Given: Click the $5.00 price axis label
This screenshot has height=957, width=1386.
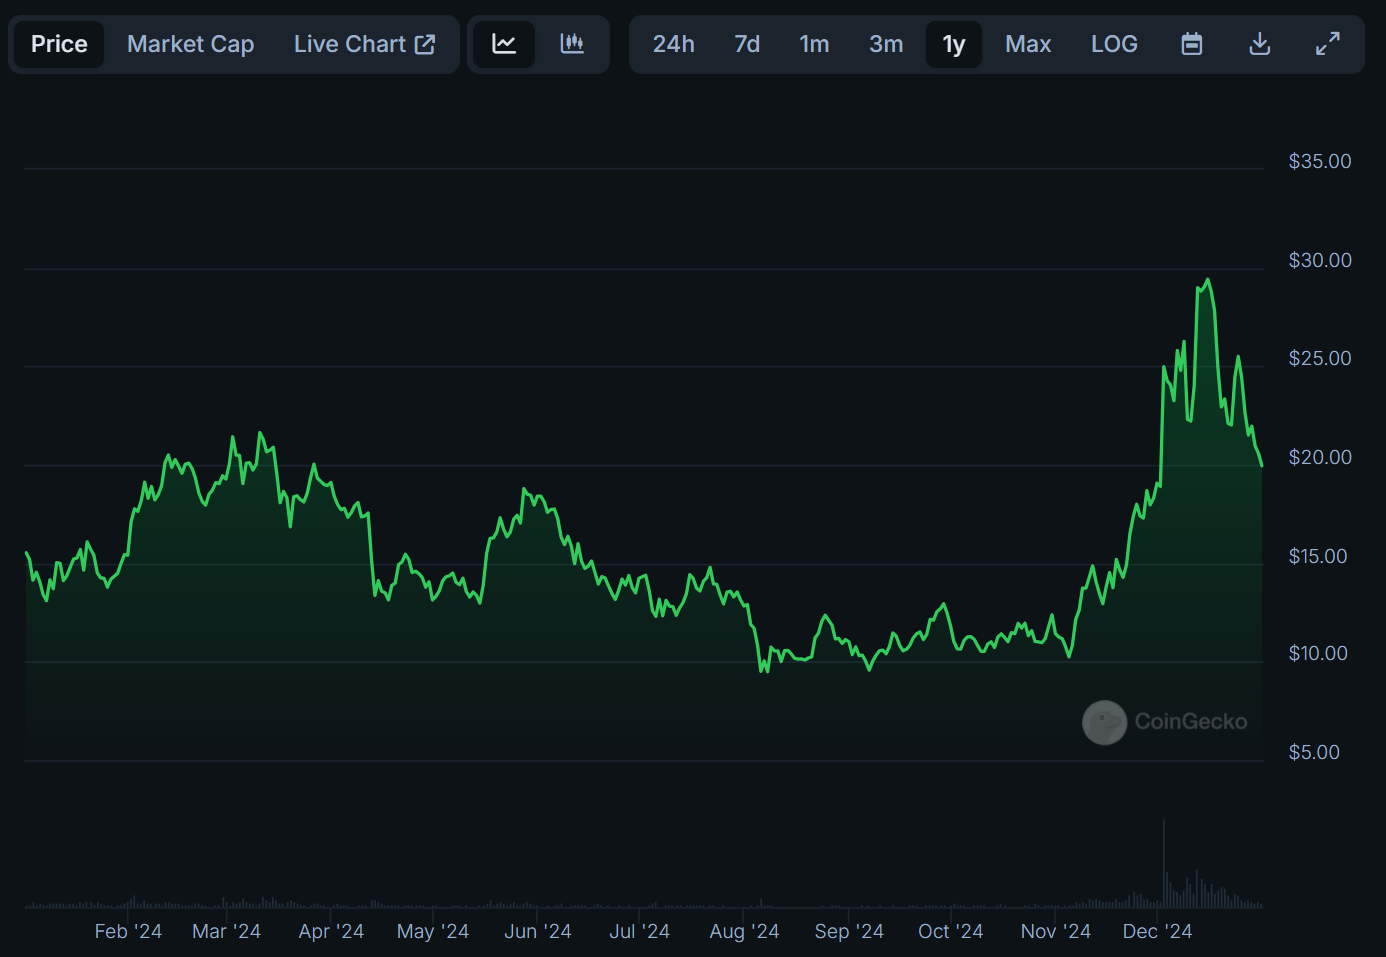Looking at the screenshot, I should (1313, 752).
